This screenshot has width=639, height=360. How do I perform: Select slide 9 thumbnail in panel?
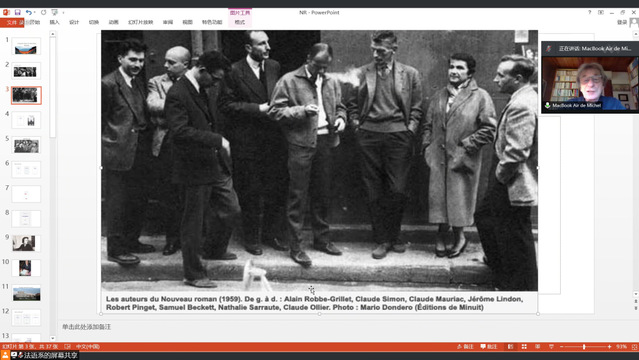[26, 243]
